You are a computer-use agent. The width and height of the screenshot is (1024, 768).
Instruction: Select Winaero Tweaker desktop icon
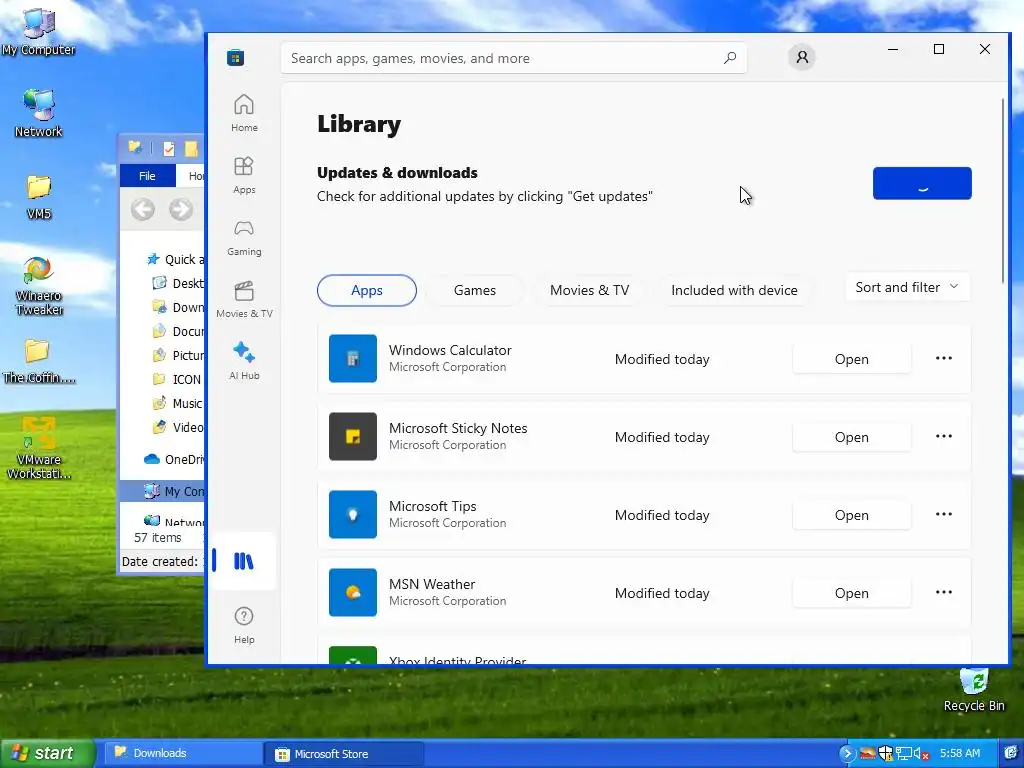click(x=39, y=286)
